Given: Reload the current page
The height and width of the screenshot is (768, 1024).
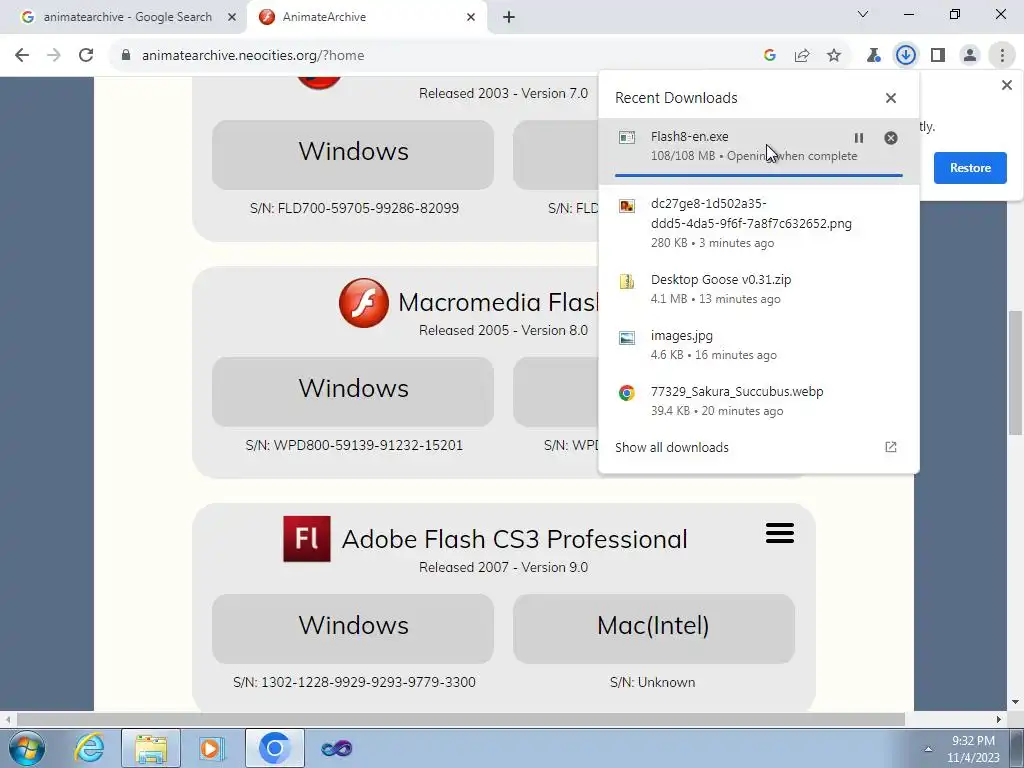Looking at the screenshot, I should pos(86,56).
